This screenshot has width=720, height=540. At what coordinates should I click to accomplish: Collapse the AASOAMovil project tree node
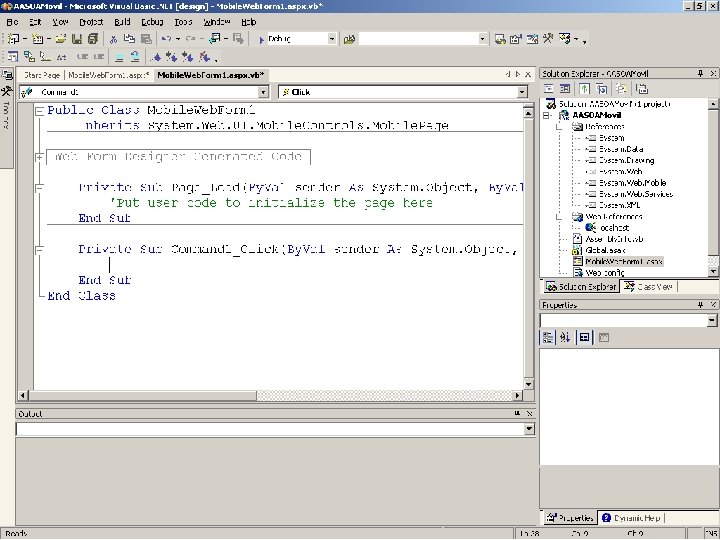[546, 115]
